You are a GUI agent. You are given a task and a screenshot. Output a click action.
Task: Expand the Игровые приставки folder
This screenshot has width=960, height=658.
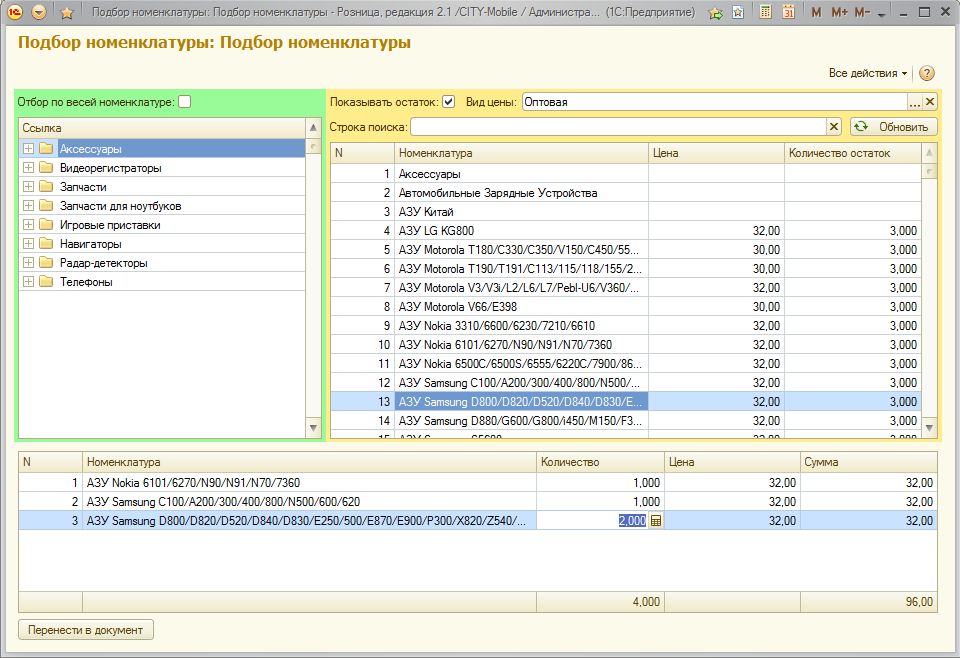[28, 224]
